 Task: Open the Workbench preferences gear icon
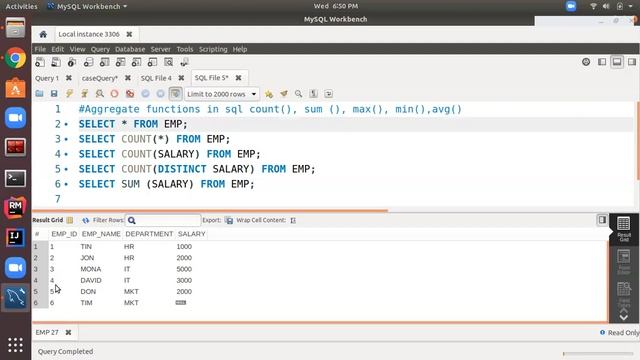pyautogui.click(x=586, y=62)
